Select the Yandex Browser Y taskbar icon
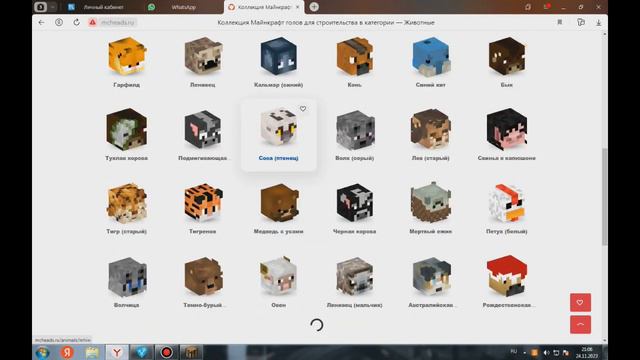This screenshot has width=640, height=360. point(117,352)
